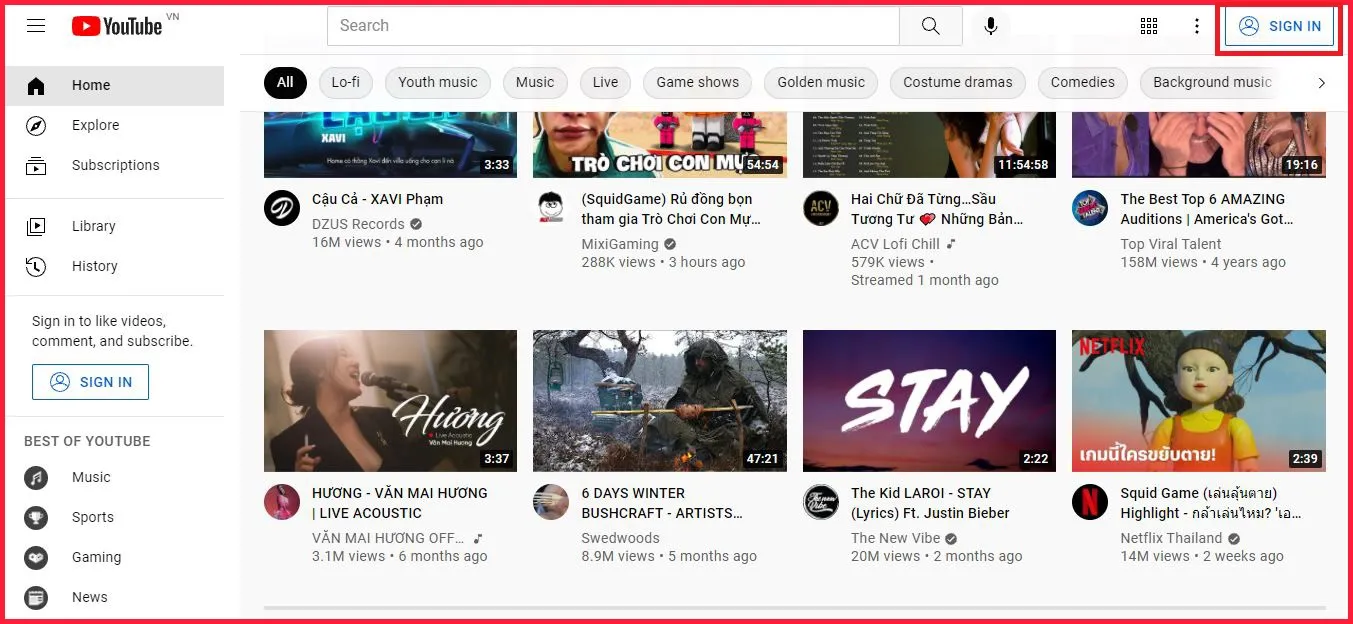This screenshot has height=624, width=1353.
Task: Open the three-dot settings menu
Action: [1197, 25]
